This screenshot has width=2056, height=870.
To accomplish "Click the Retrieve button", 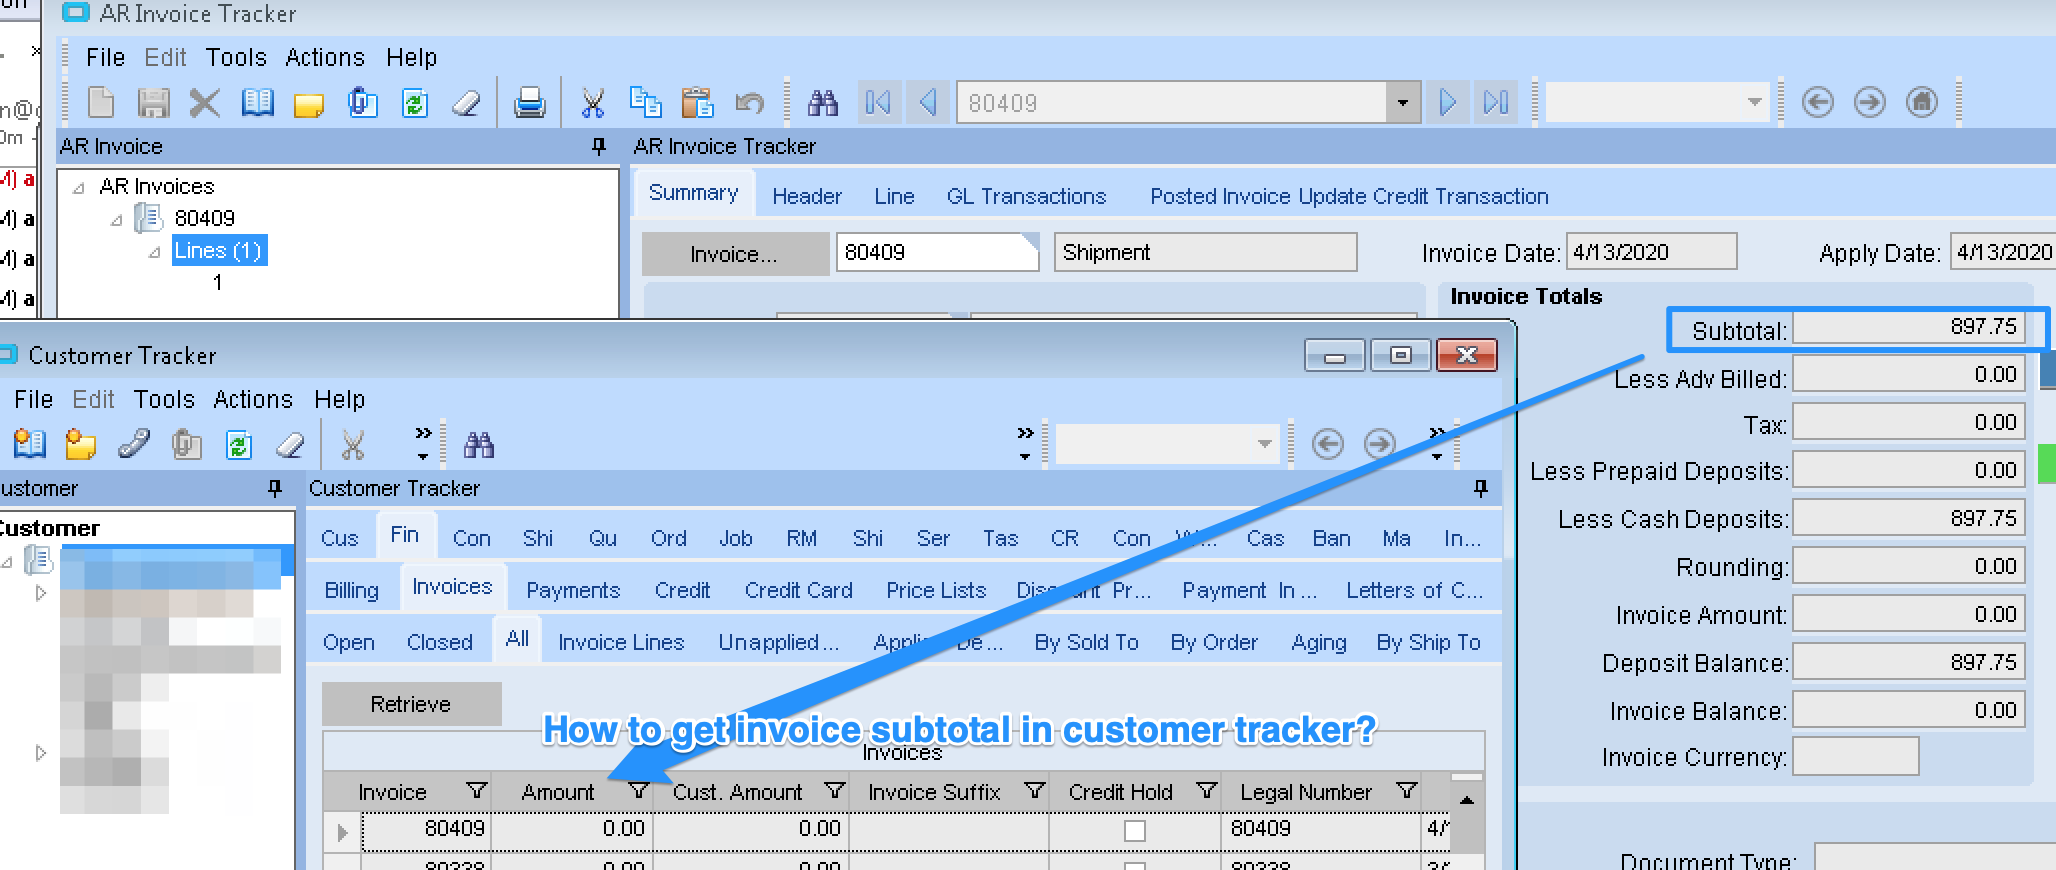I will pyautogui.click(x=411, y=704).
